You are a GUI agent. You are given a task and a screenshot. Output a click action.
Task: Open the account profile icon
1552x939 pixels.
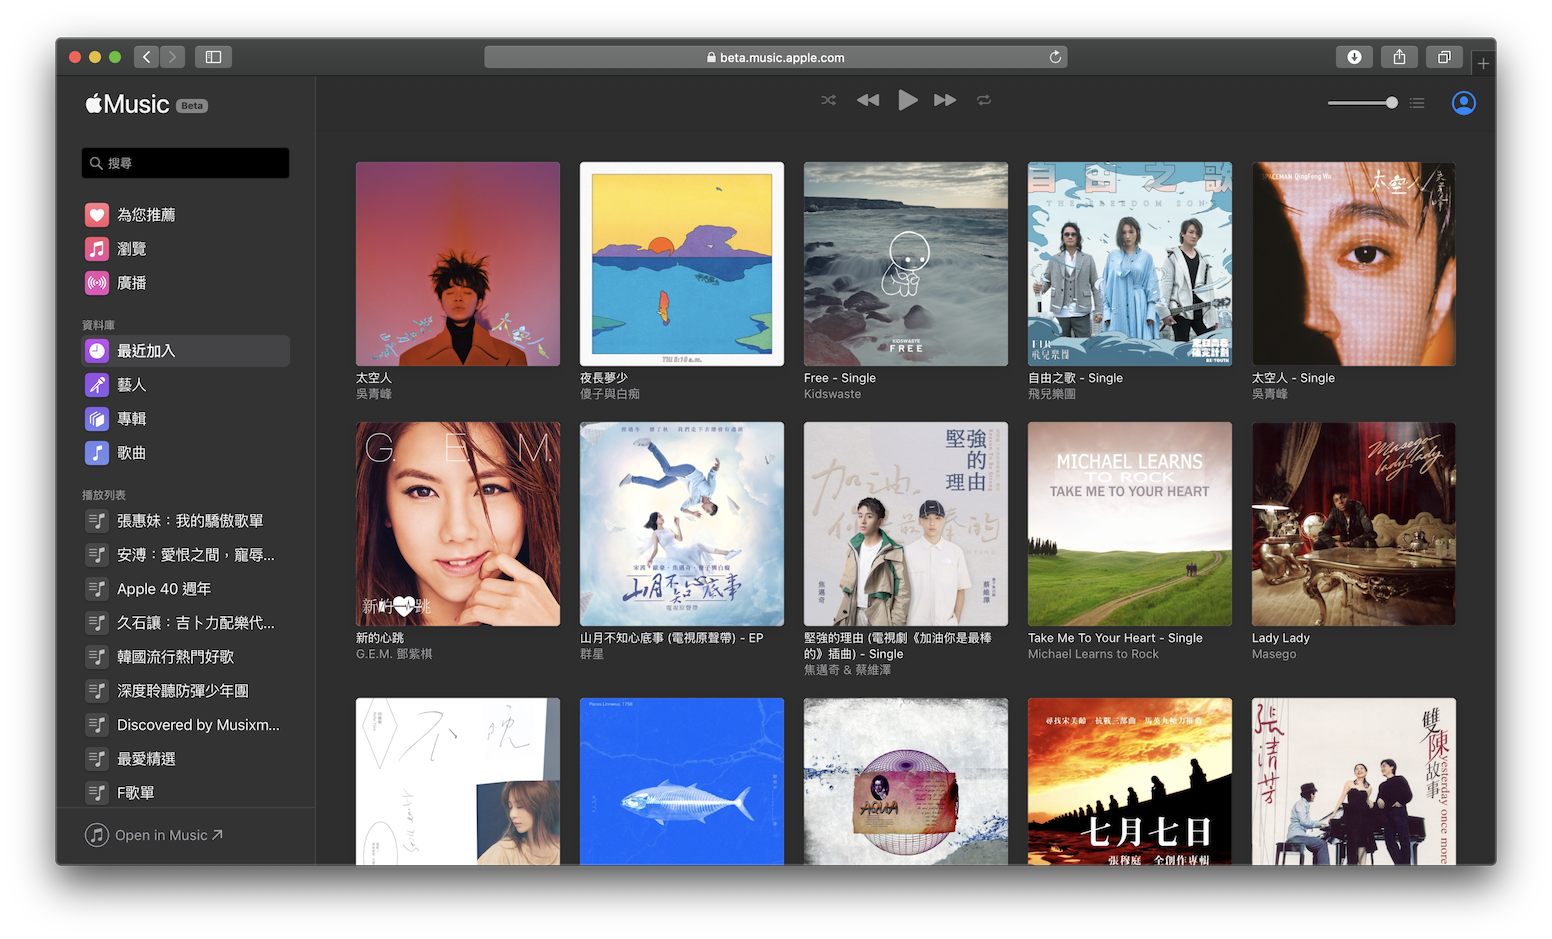tap(1463, 103)
